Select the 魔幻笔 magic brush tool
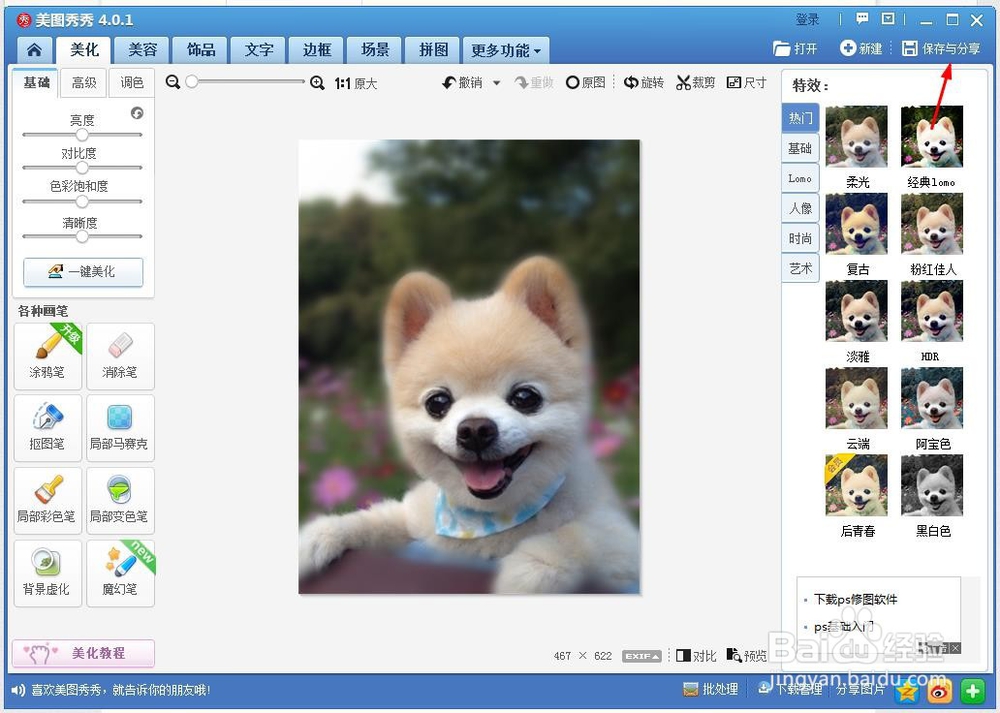The image size is (1000, 713). [120, 573]
